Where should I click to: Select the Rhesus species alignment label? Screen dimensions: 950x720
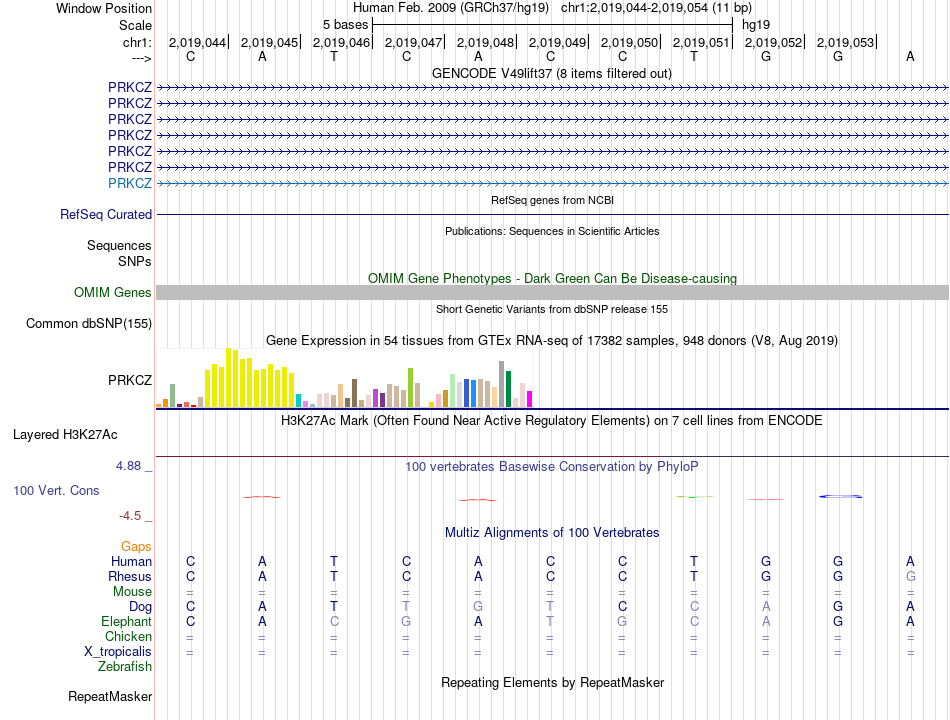[x=130, y=576]
